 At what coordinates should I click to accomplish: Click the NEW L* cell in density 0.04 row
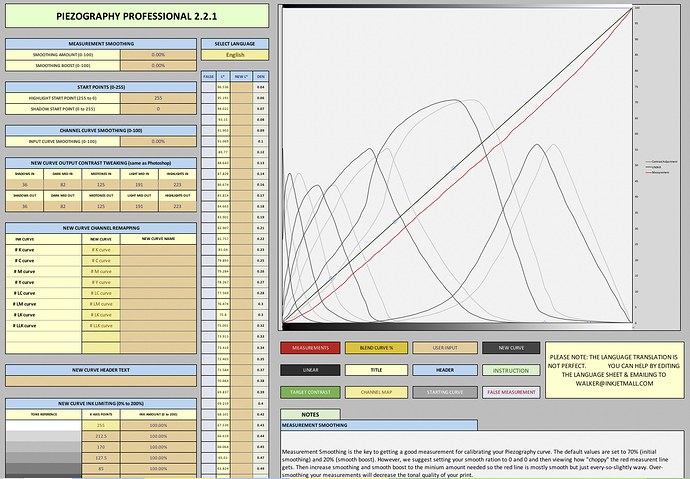pyautogui.click(x=242, y=87)
